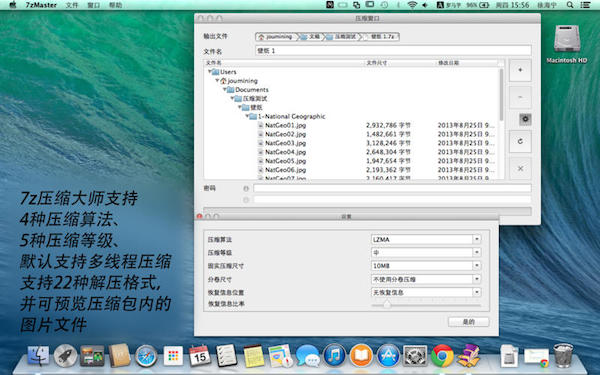Launch iTunes from the dock
Image resolution: width=600 pixels, height=375 pixels.
coord(334,355)
